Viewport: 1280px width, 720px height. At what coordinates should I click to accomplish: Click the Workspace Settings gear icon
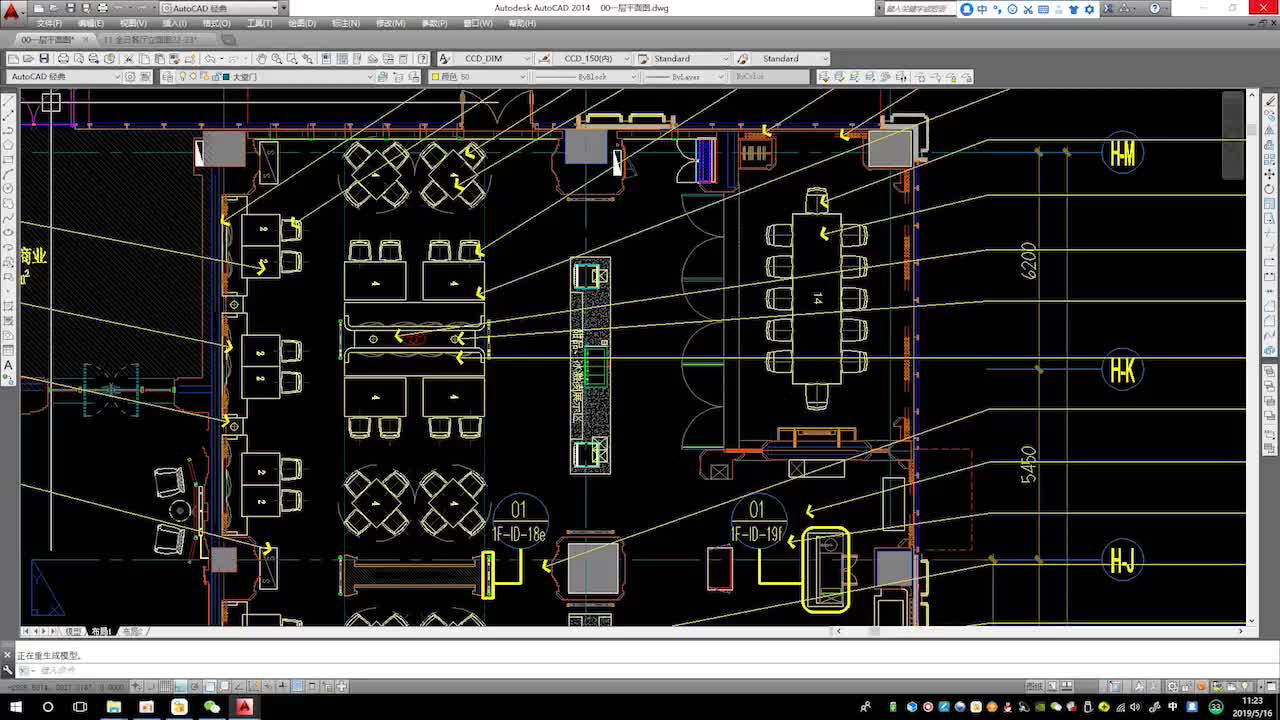[x=130, y=76]
